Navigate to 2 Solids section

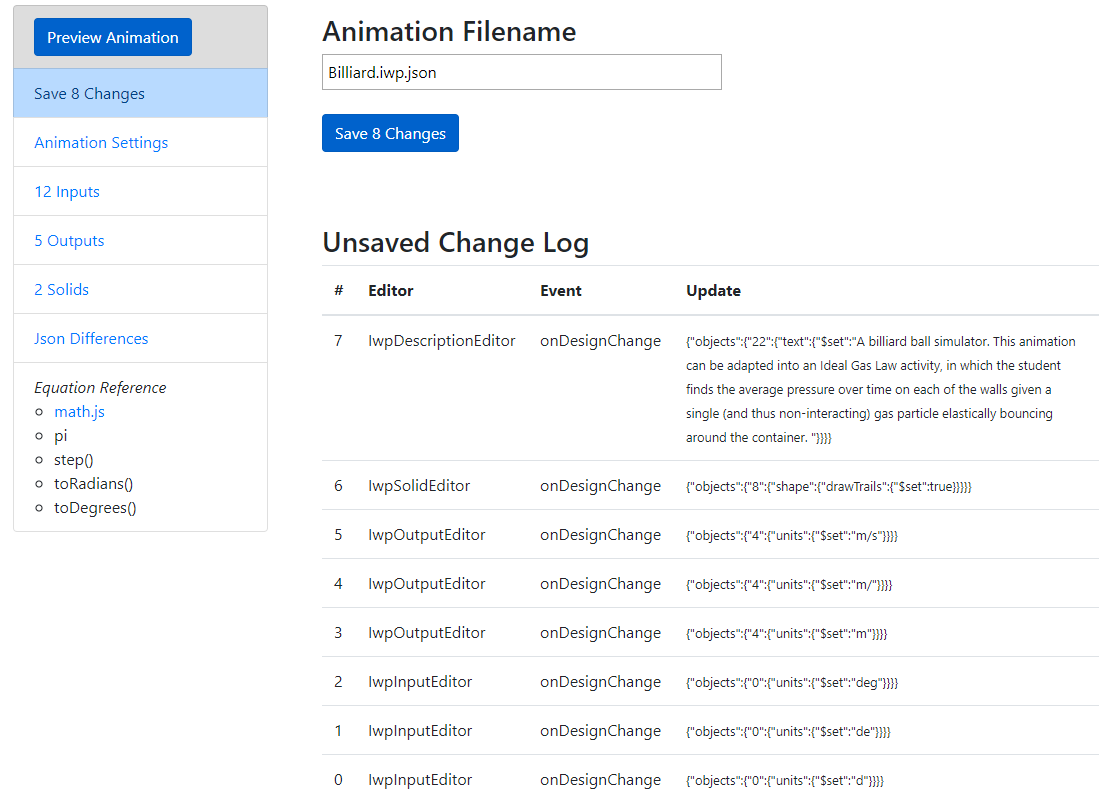click(x=141, y=290)
